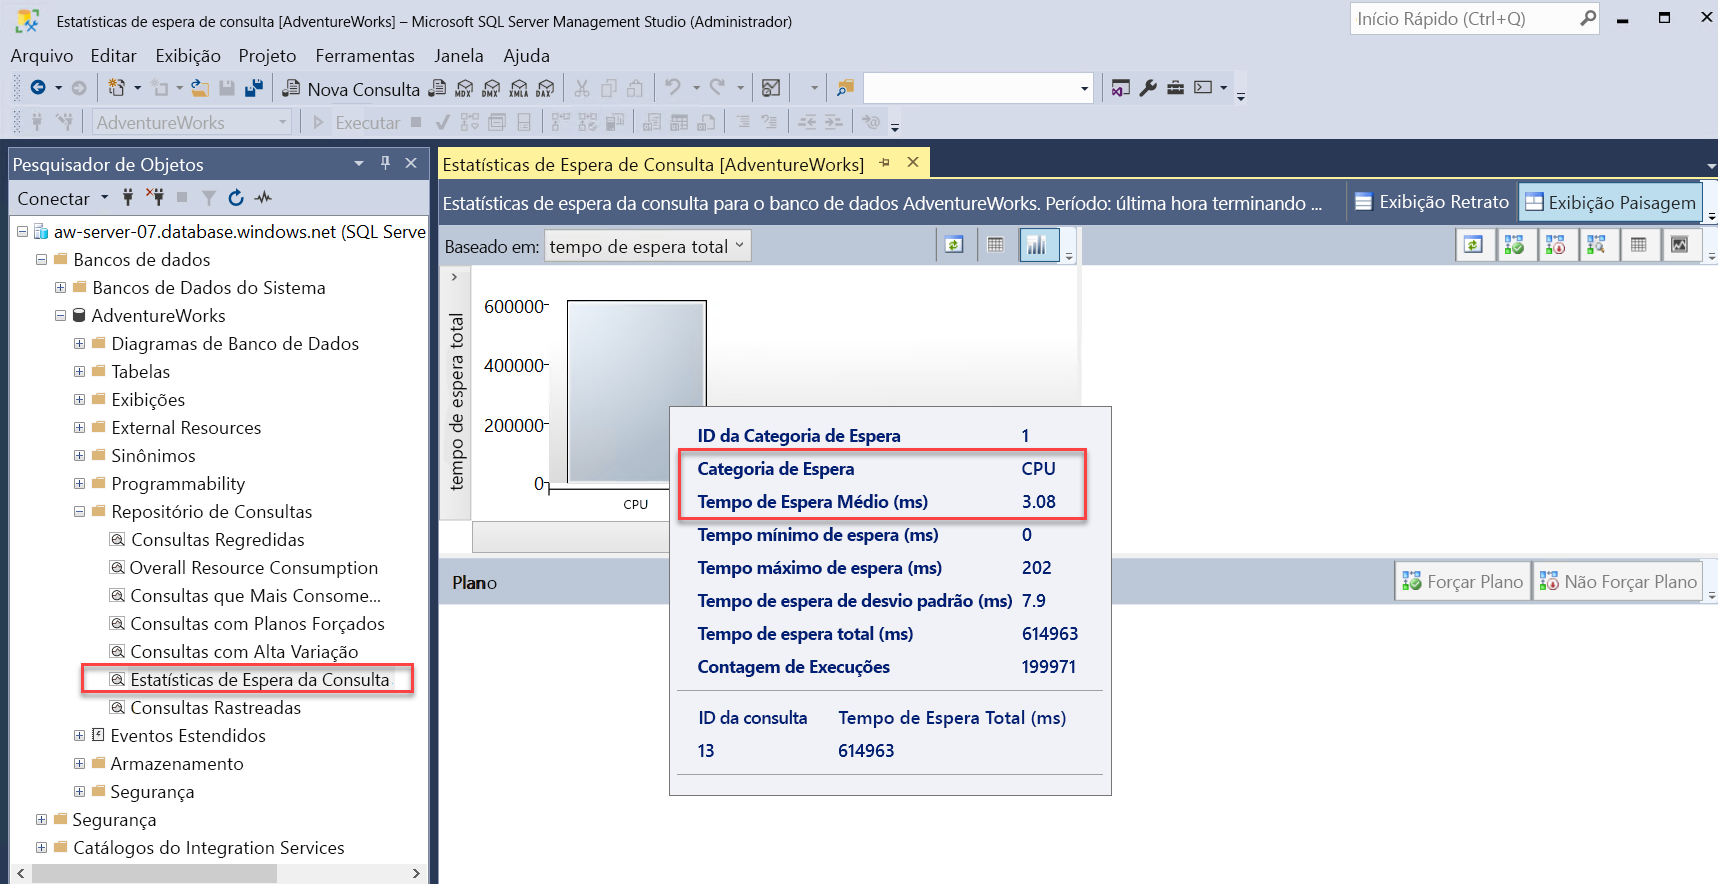Image resolution: width=1718 pixels, height=884 pixels.
Task: Click the unforce plan icon with red mark
Action: pyautogui.click(x=1556, y=245)
